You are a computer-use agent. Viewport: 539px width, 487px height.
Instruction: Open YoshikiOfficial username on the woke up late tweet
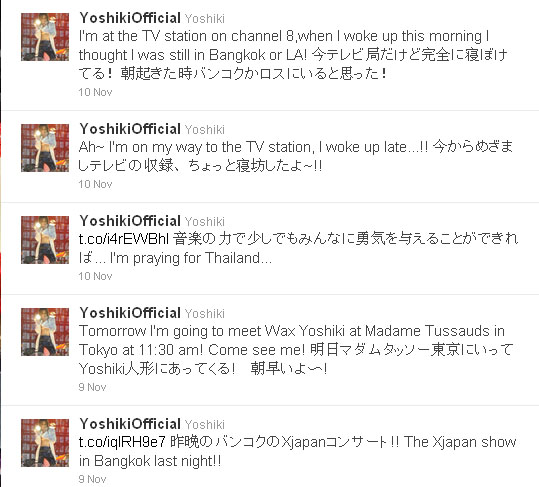[130, 129]
